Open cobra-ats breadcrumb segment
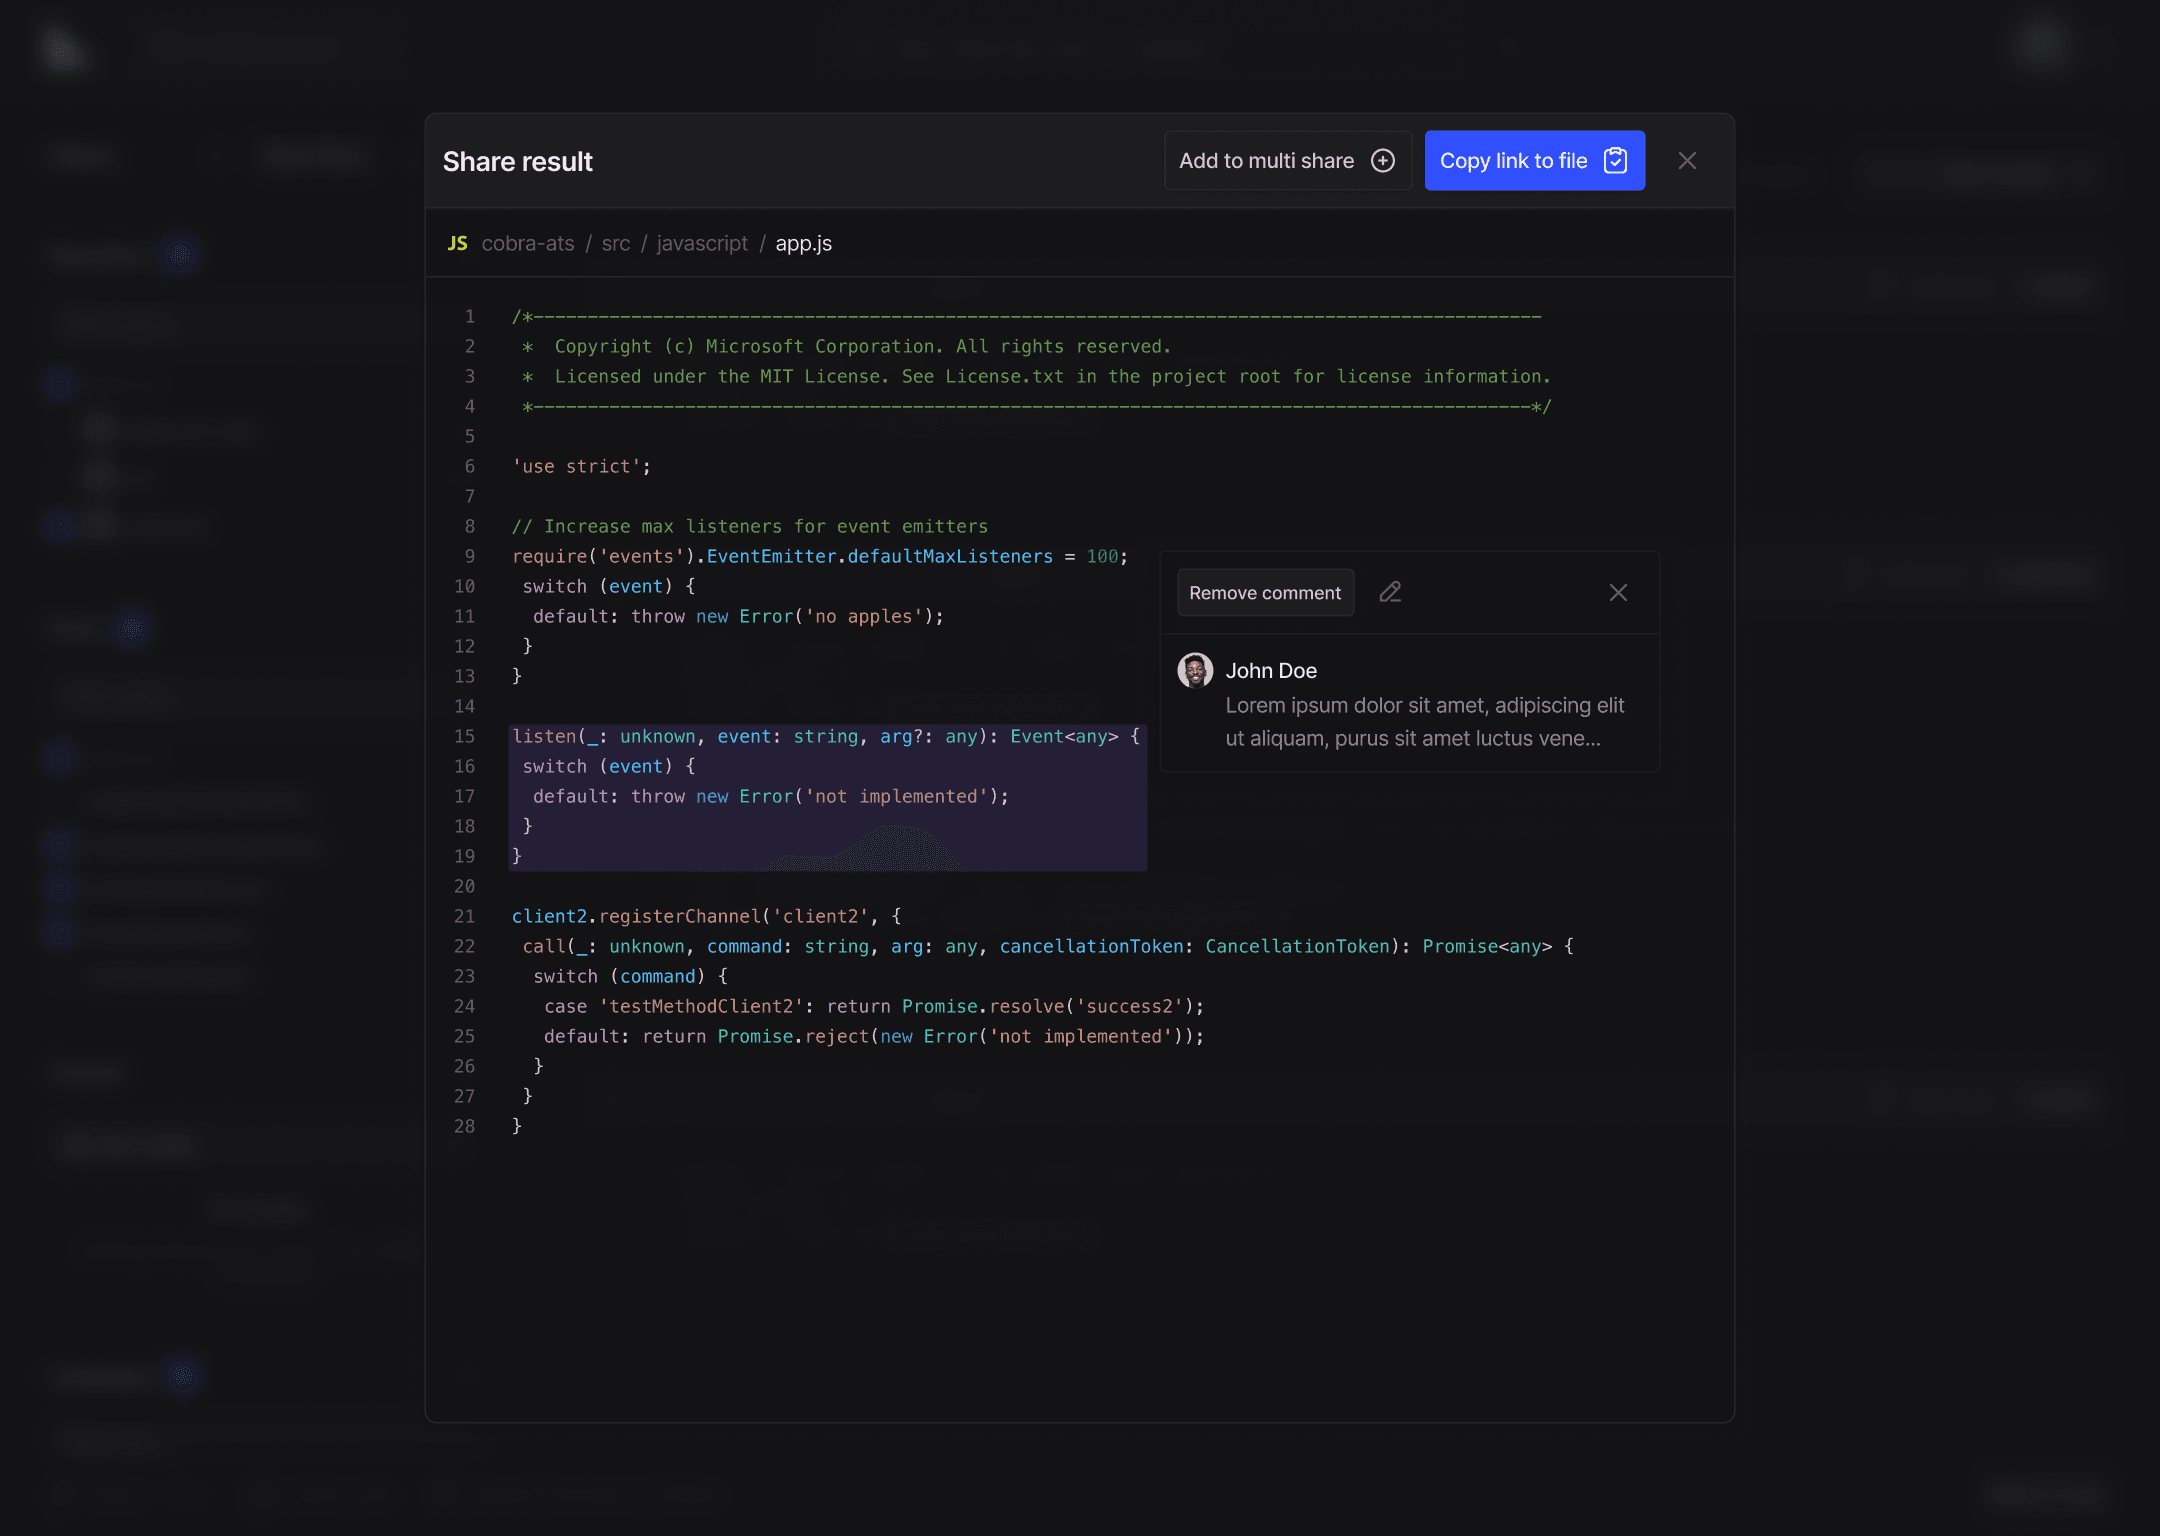The image size is (2160, 1536). tap(528, 244)
